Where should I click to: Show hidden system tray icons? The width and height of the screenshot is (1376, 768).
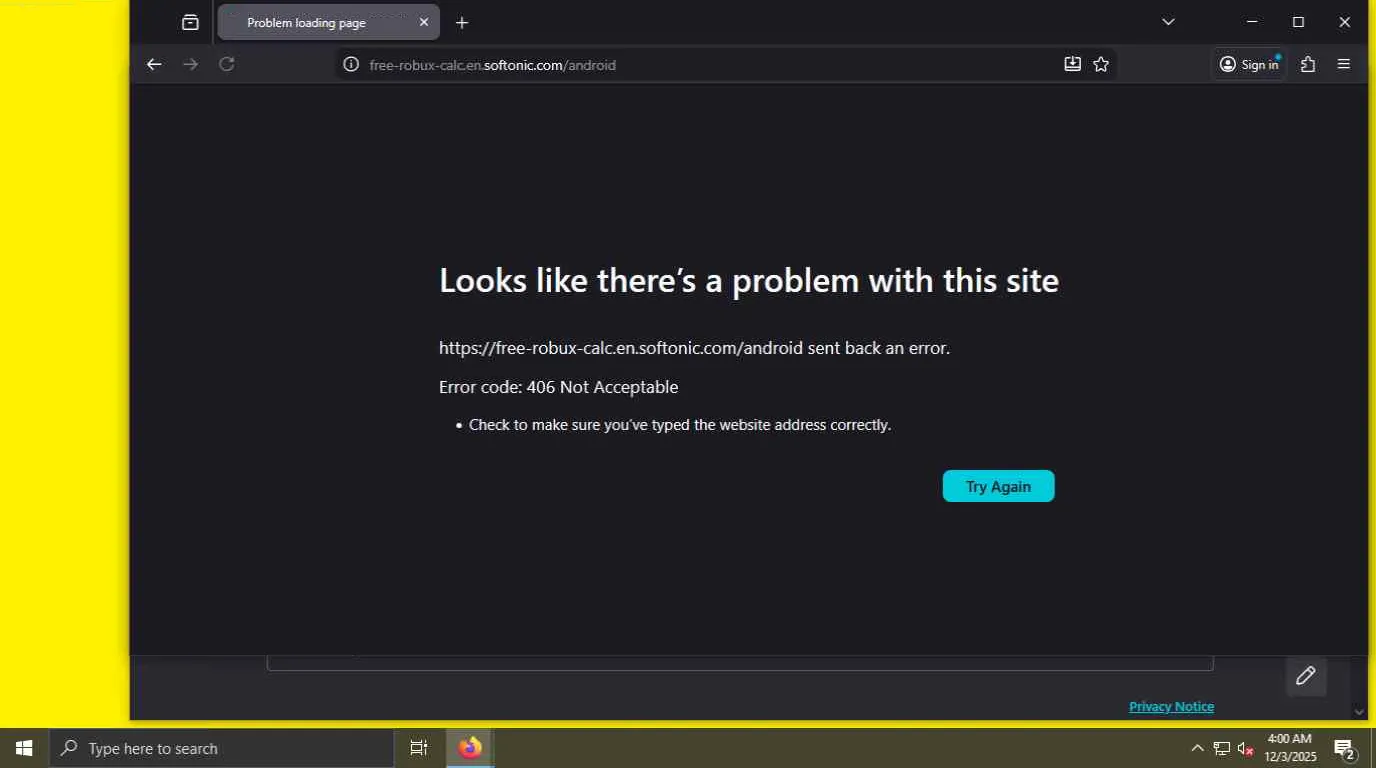point(1197,748)
